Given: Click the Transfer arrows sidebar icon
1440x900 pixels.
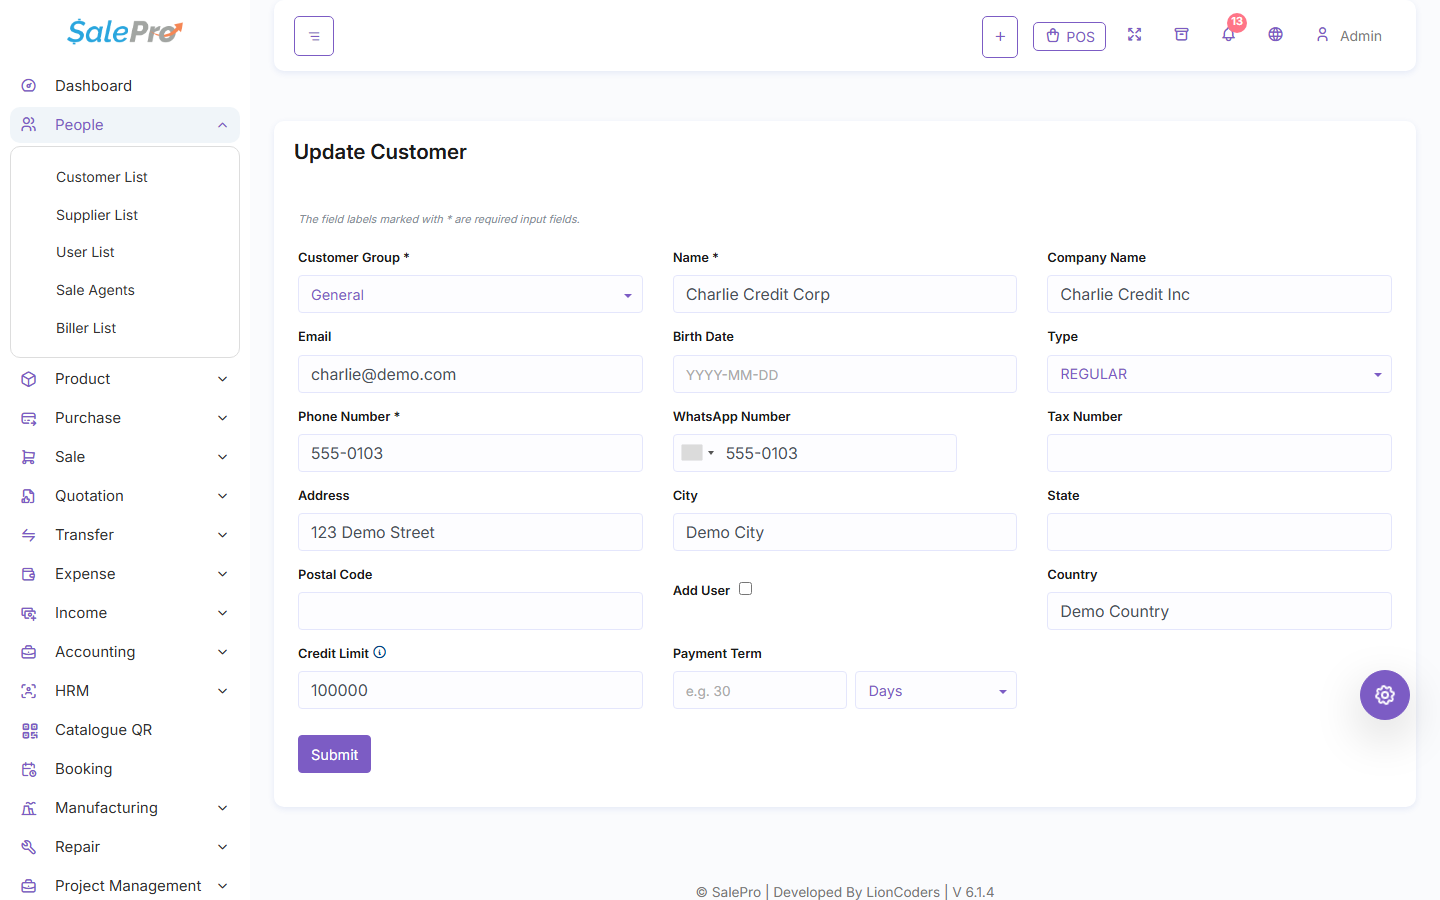Looking at the screenshot, I should click(x=29, y=535).
